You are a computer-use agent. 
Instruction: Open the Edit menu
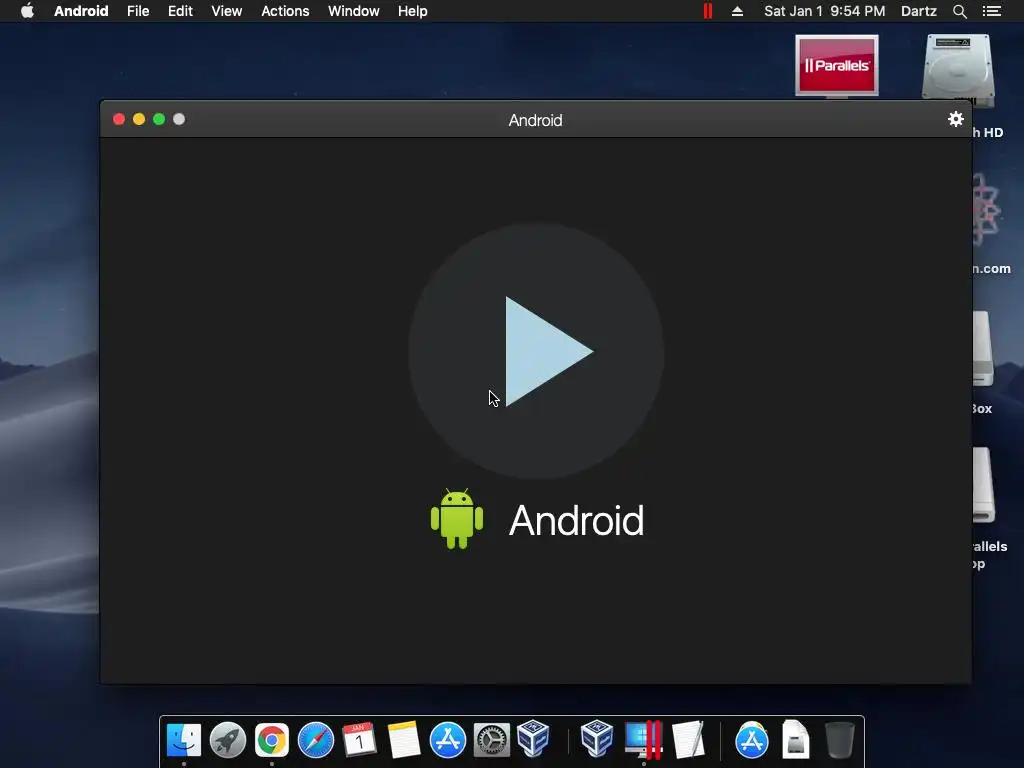pyautogui.click(x=180, y=11)
